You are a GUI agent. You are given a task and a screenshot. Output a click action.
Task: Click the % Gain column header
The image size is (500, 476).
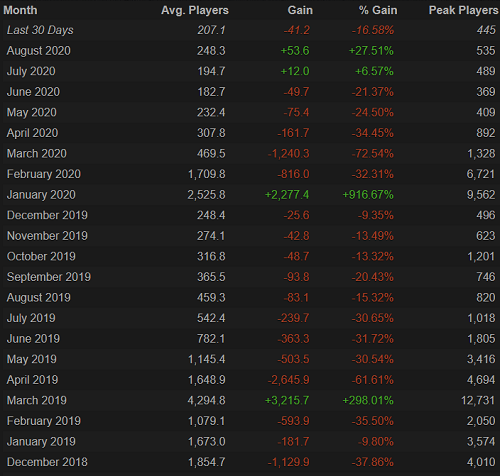tap(378, 10)
